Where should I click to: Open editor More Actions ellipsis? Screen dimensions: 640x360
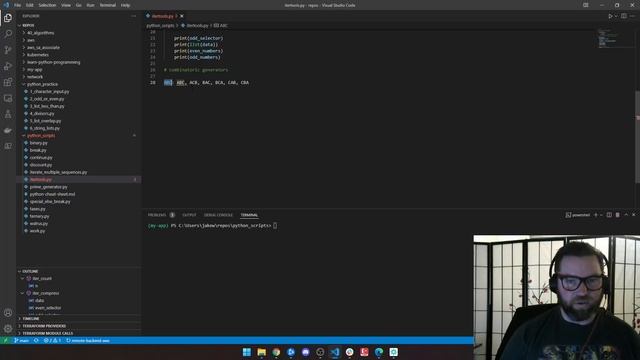(633, 16)
